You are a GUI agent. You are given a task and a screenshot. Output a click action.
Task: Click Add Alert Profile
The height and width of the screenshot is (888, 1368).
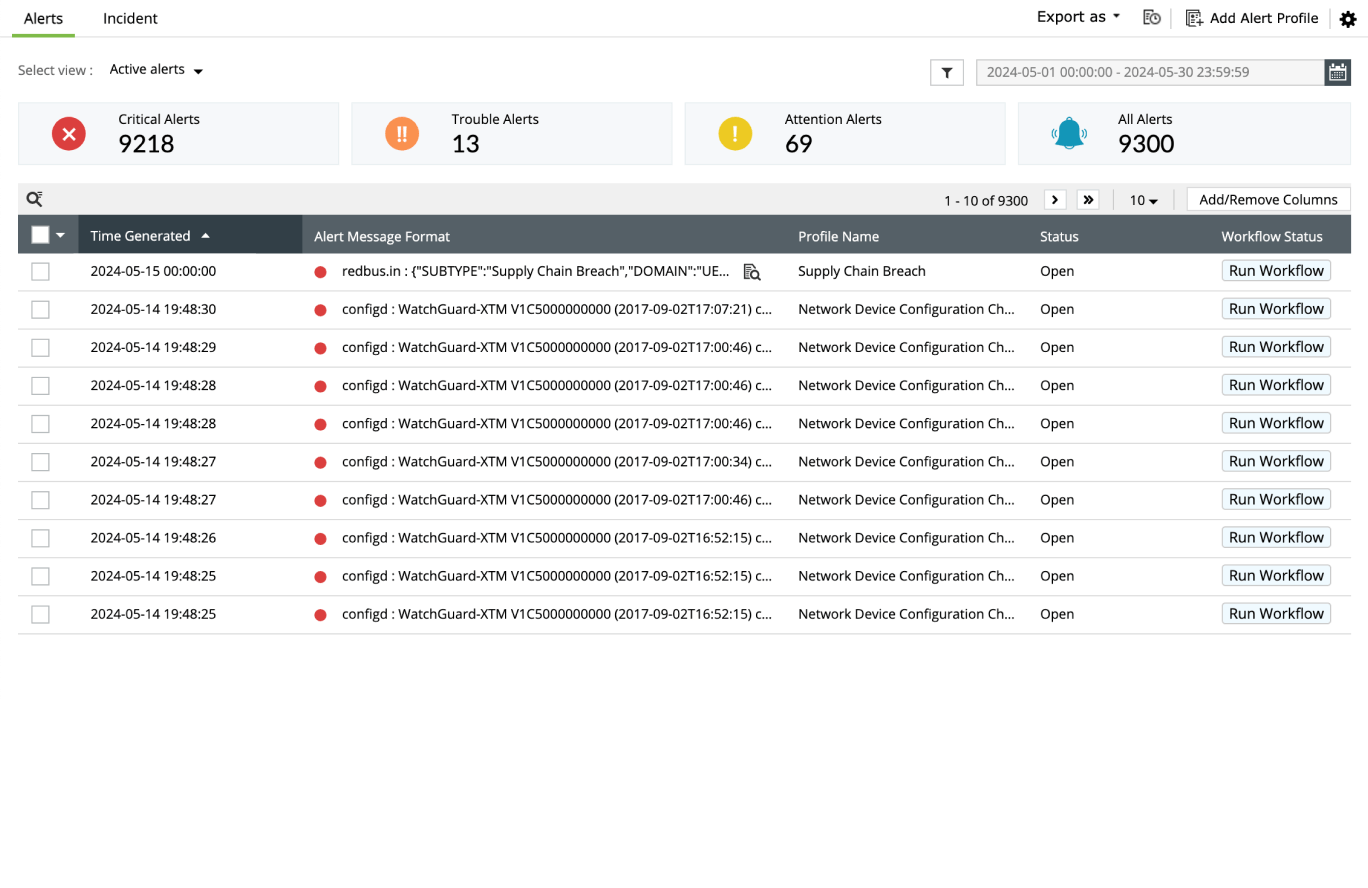pos(1252,17)
